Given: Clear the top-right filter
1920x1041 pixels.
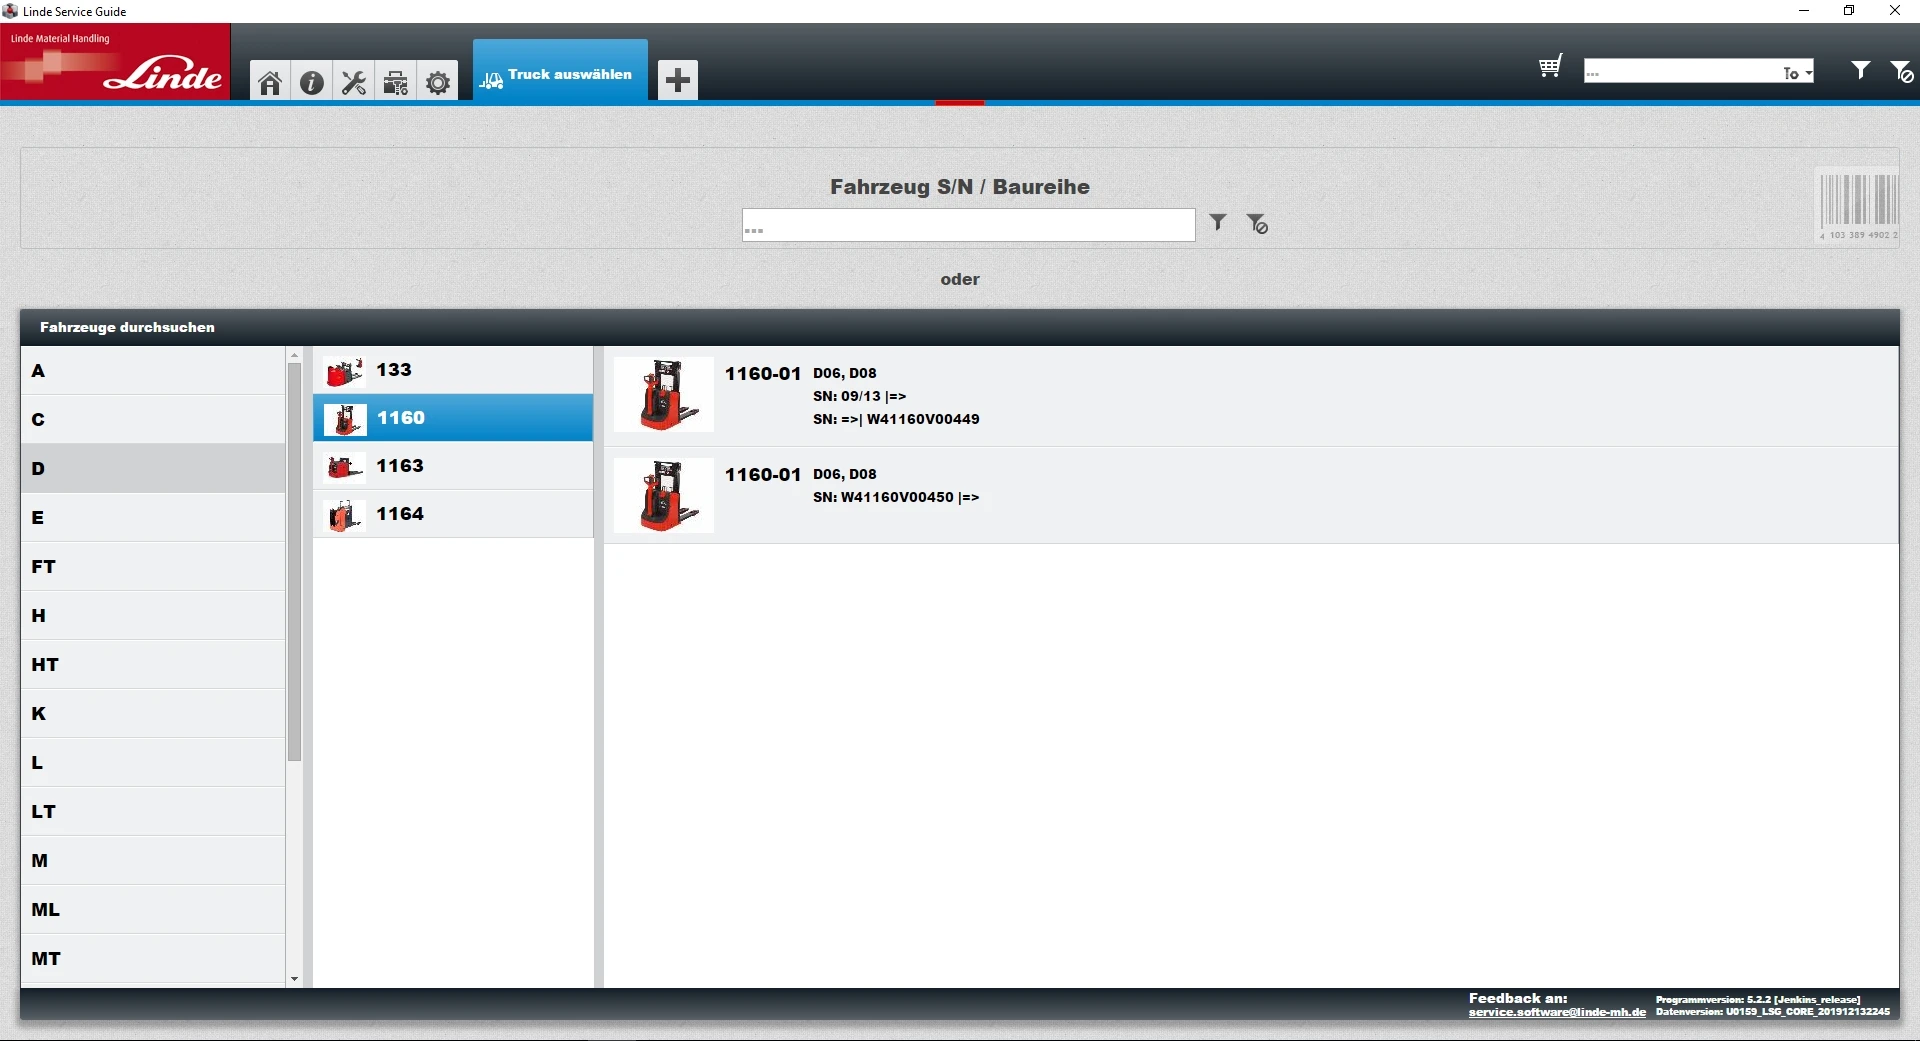Looking at the screenshot, I should 1901,71.
